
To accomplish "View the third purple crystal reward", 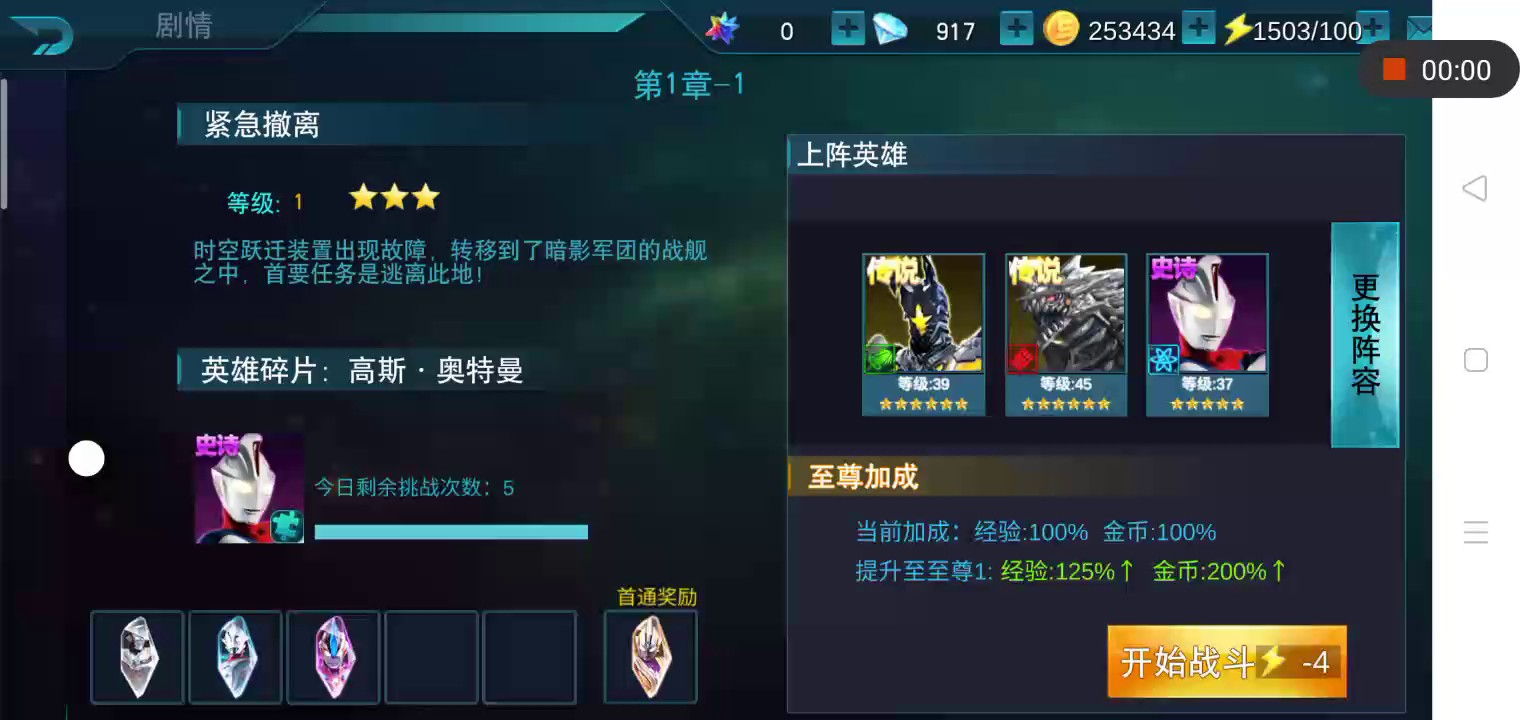I will pos(334,657).
